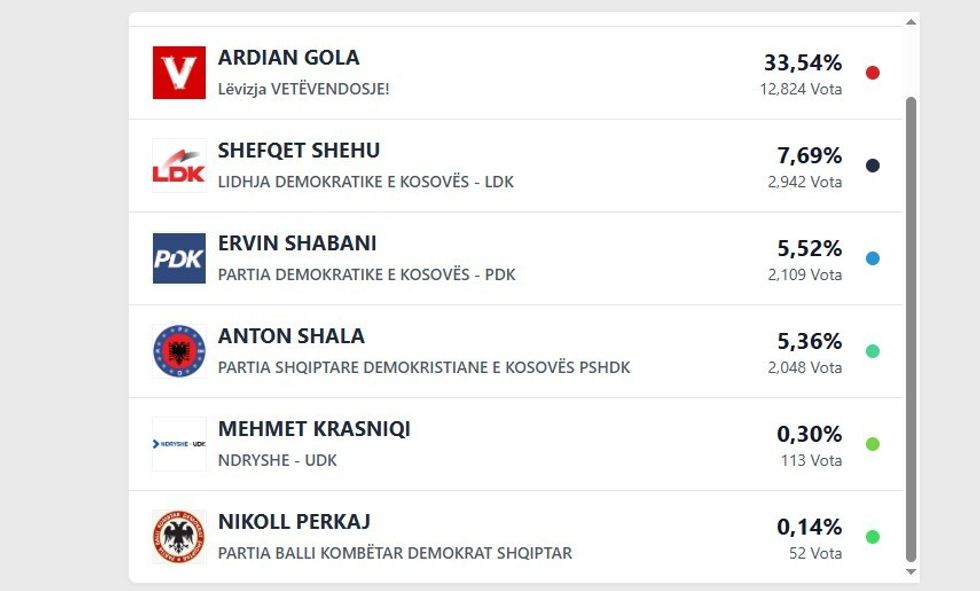
Task: Click the blue PDK party logo
Action: (x=179, y=259)
